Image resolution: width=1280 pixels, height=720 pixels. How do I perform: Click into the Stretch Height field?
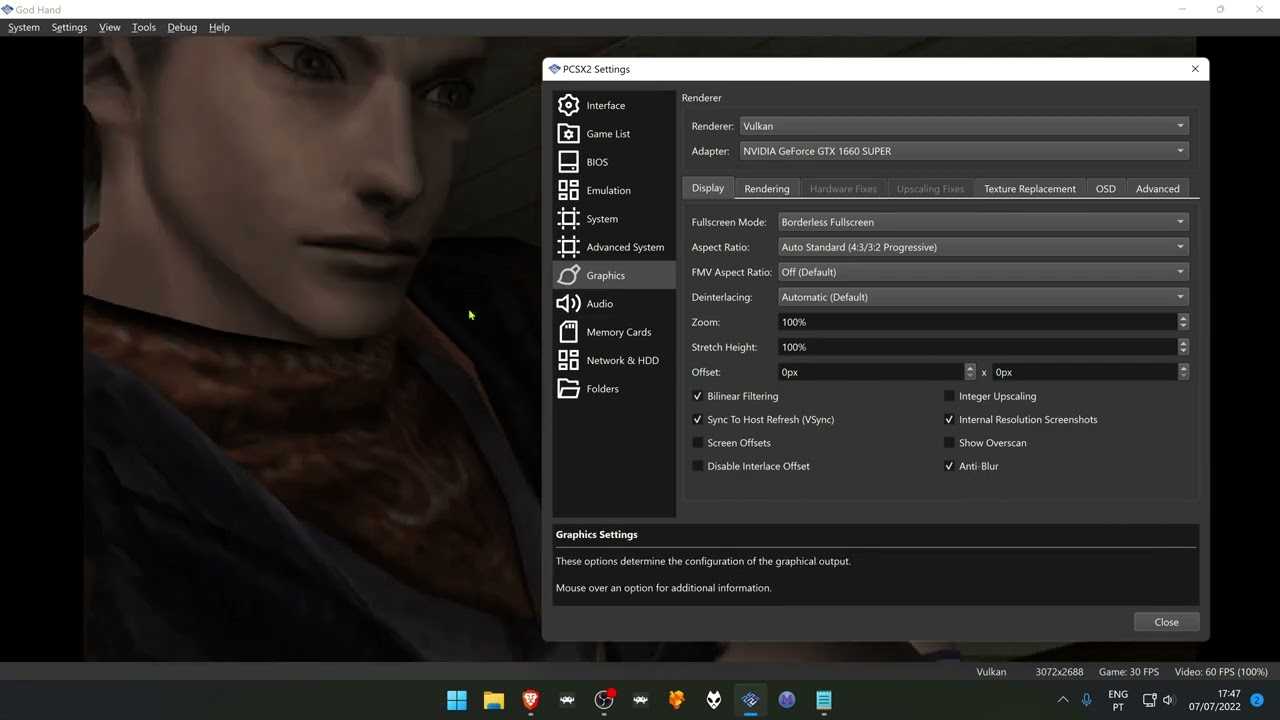click(x=978, y=347)
